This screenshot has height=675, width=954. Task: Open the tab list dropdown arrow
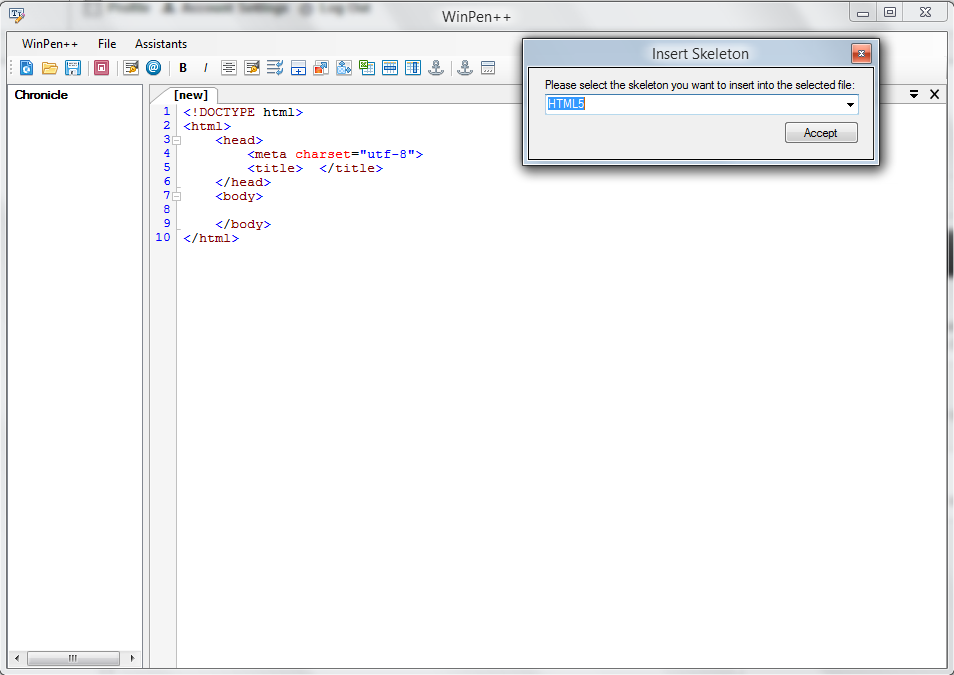click(x=914, y=94)
